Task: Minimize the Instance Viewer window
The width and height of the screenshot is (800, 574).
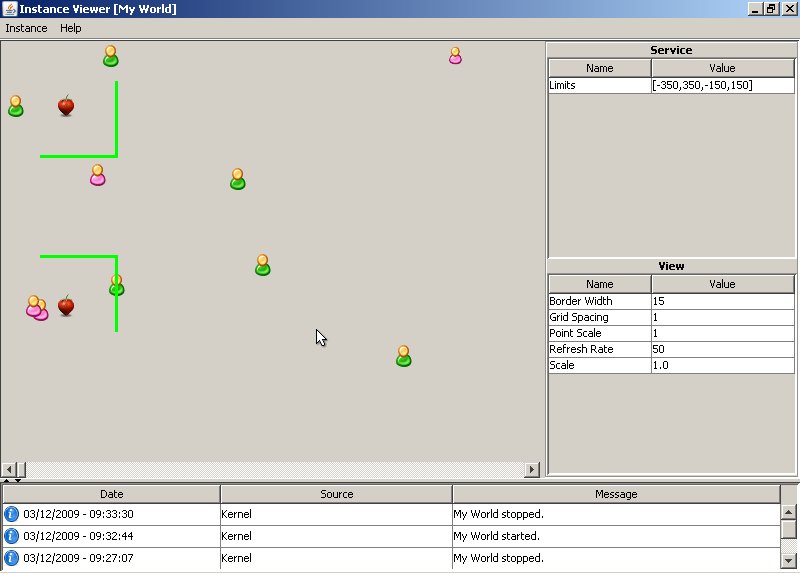Action: point(755,9)
